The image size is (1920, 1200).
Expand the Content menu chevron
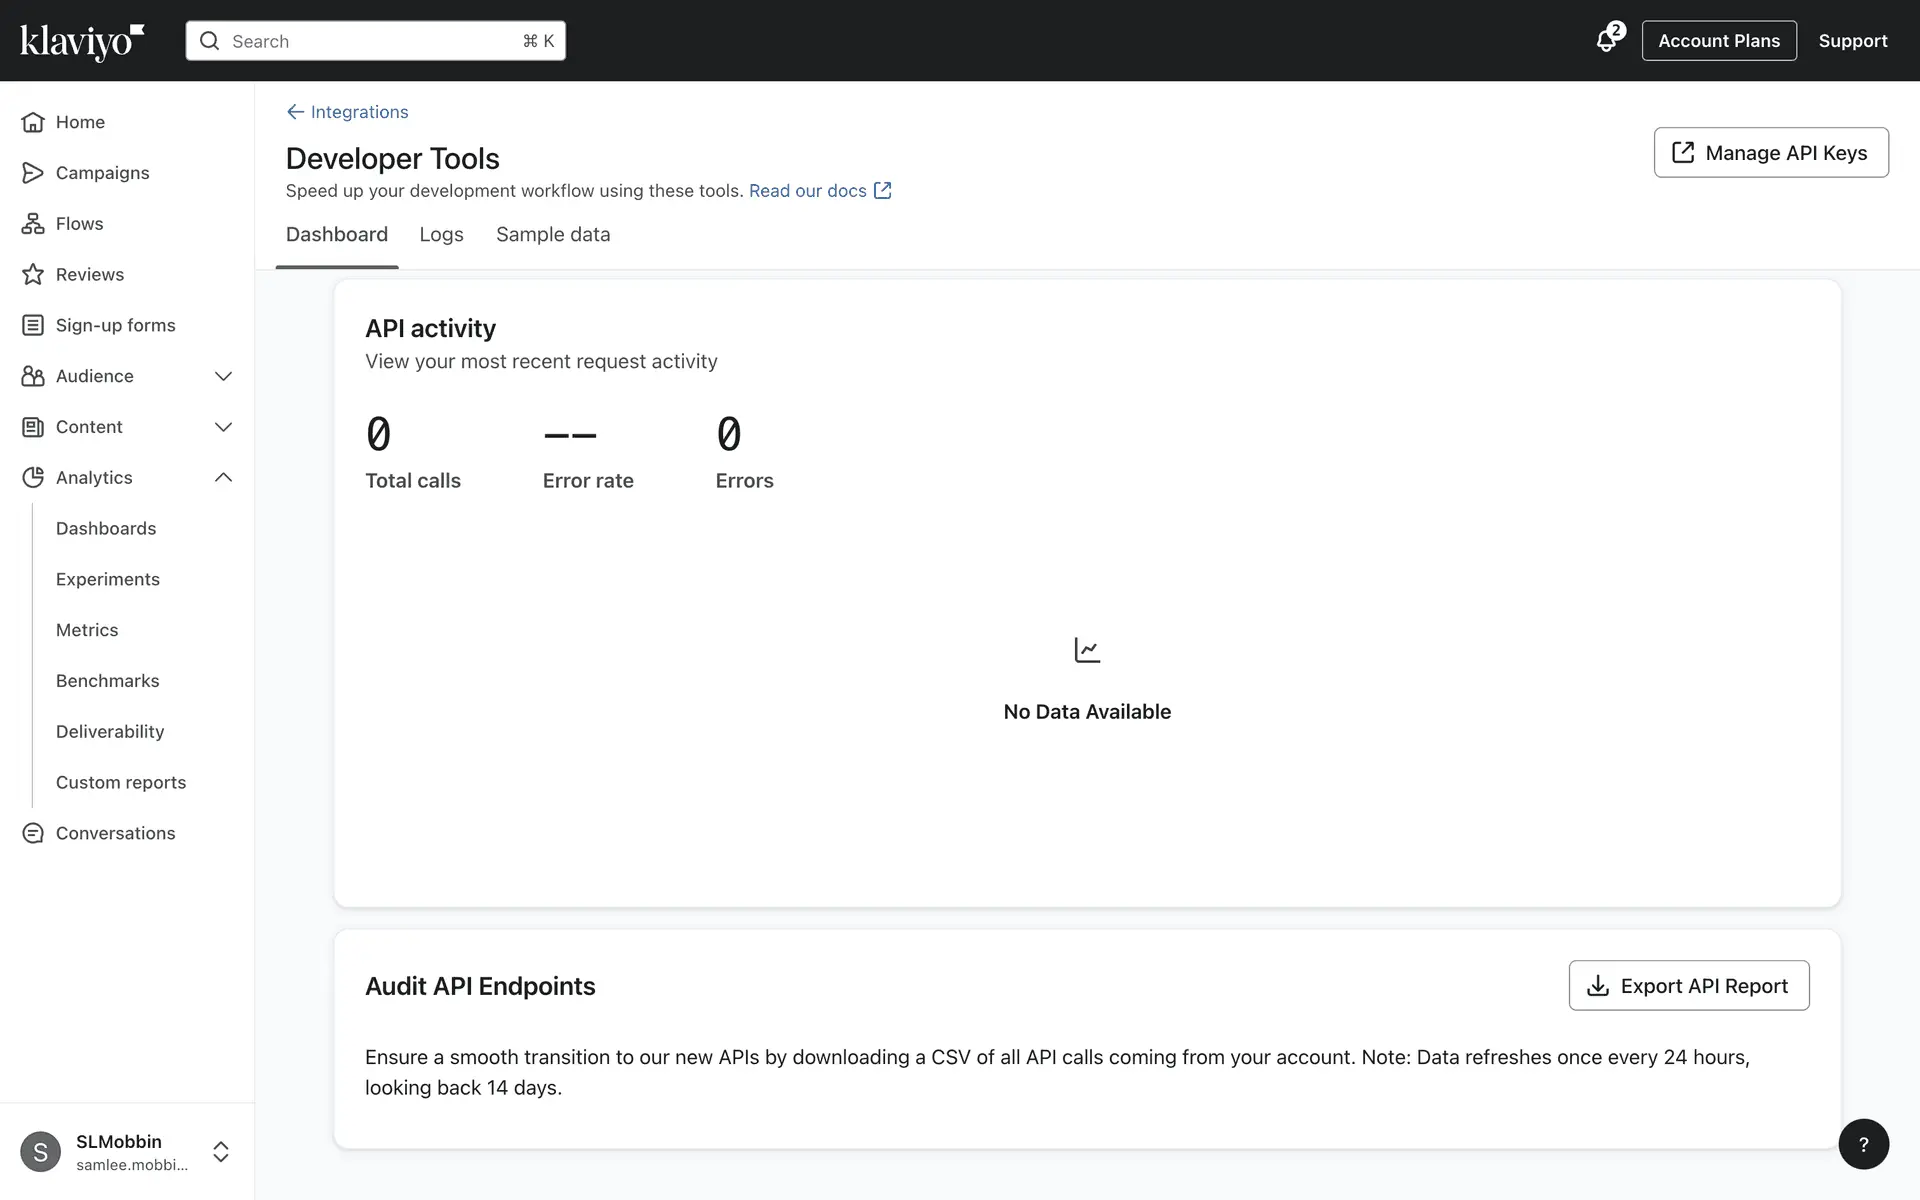click(x=223, y=427)
